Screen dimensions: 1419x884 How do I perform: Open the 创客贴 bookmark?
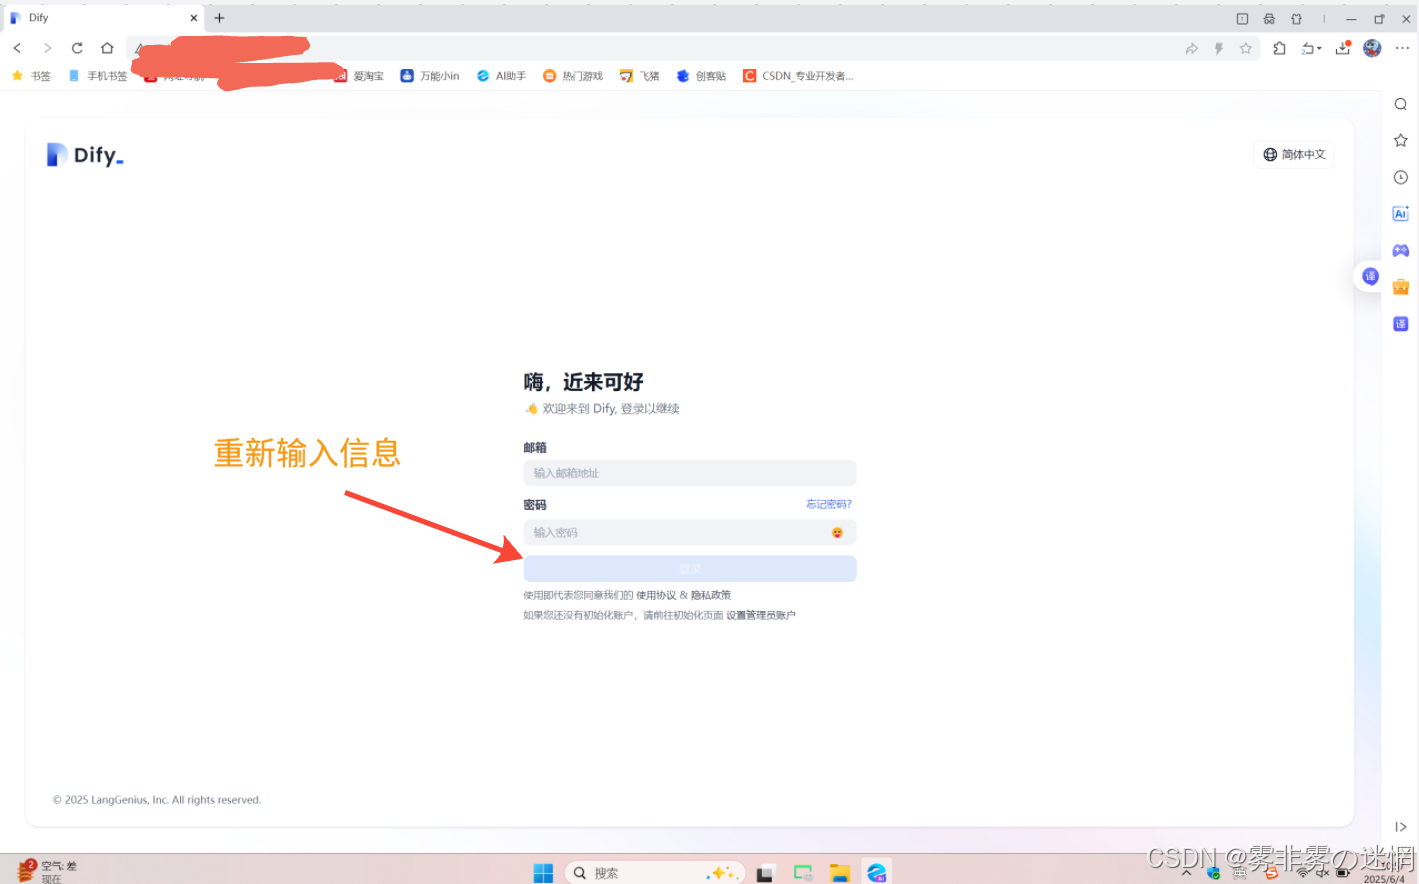pyautogui.click(x=701, y=76)
